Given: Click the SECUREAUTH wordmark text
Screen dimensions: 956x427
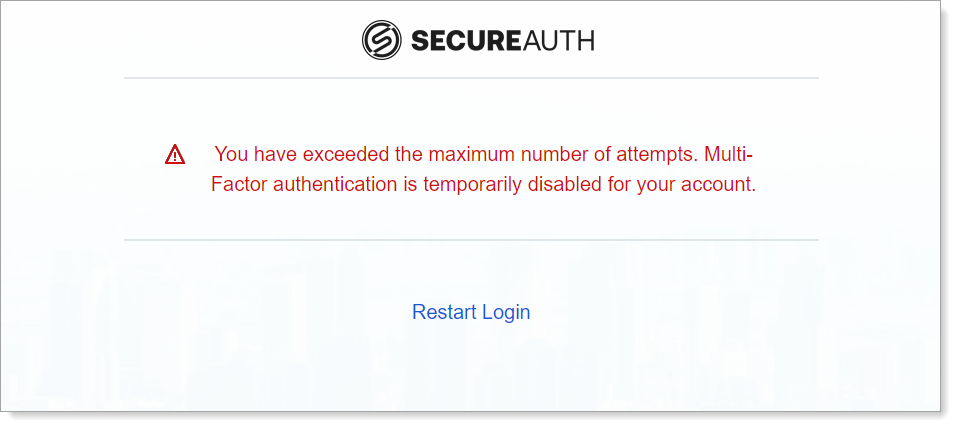Looking at the screenshot, I should point(503,41).
